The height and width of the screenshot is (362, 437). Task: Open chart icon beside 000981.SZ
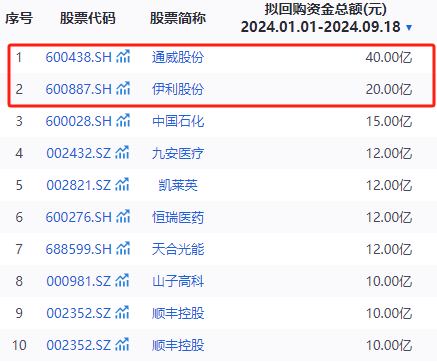coord(122,280)
